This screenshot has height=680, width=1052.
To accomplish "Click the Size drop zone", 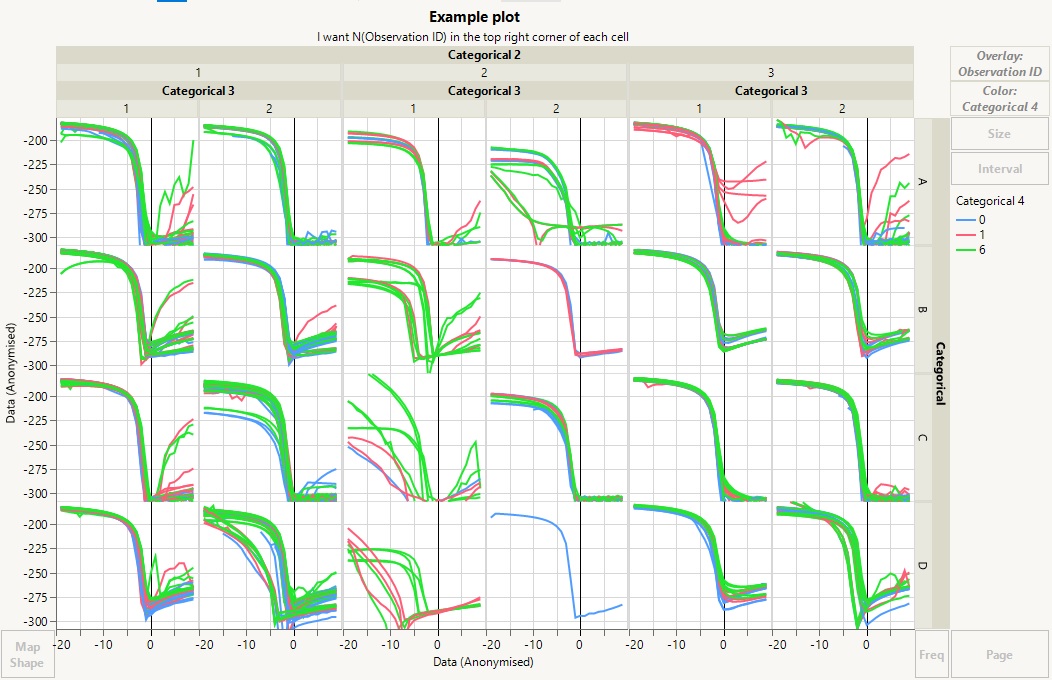I will (x=999, y=133).
